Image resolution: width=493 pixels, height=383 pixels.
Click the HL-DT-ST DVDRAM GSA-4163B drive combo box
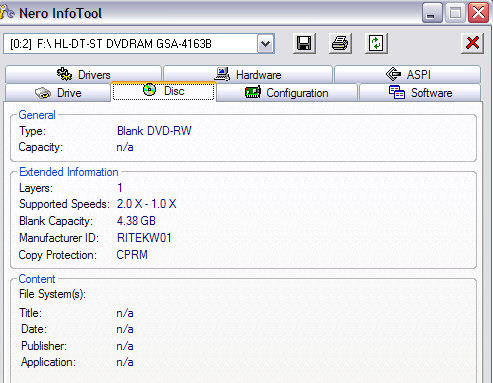[x=139, y=43]
